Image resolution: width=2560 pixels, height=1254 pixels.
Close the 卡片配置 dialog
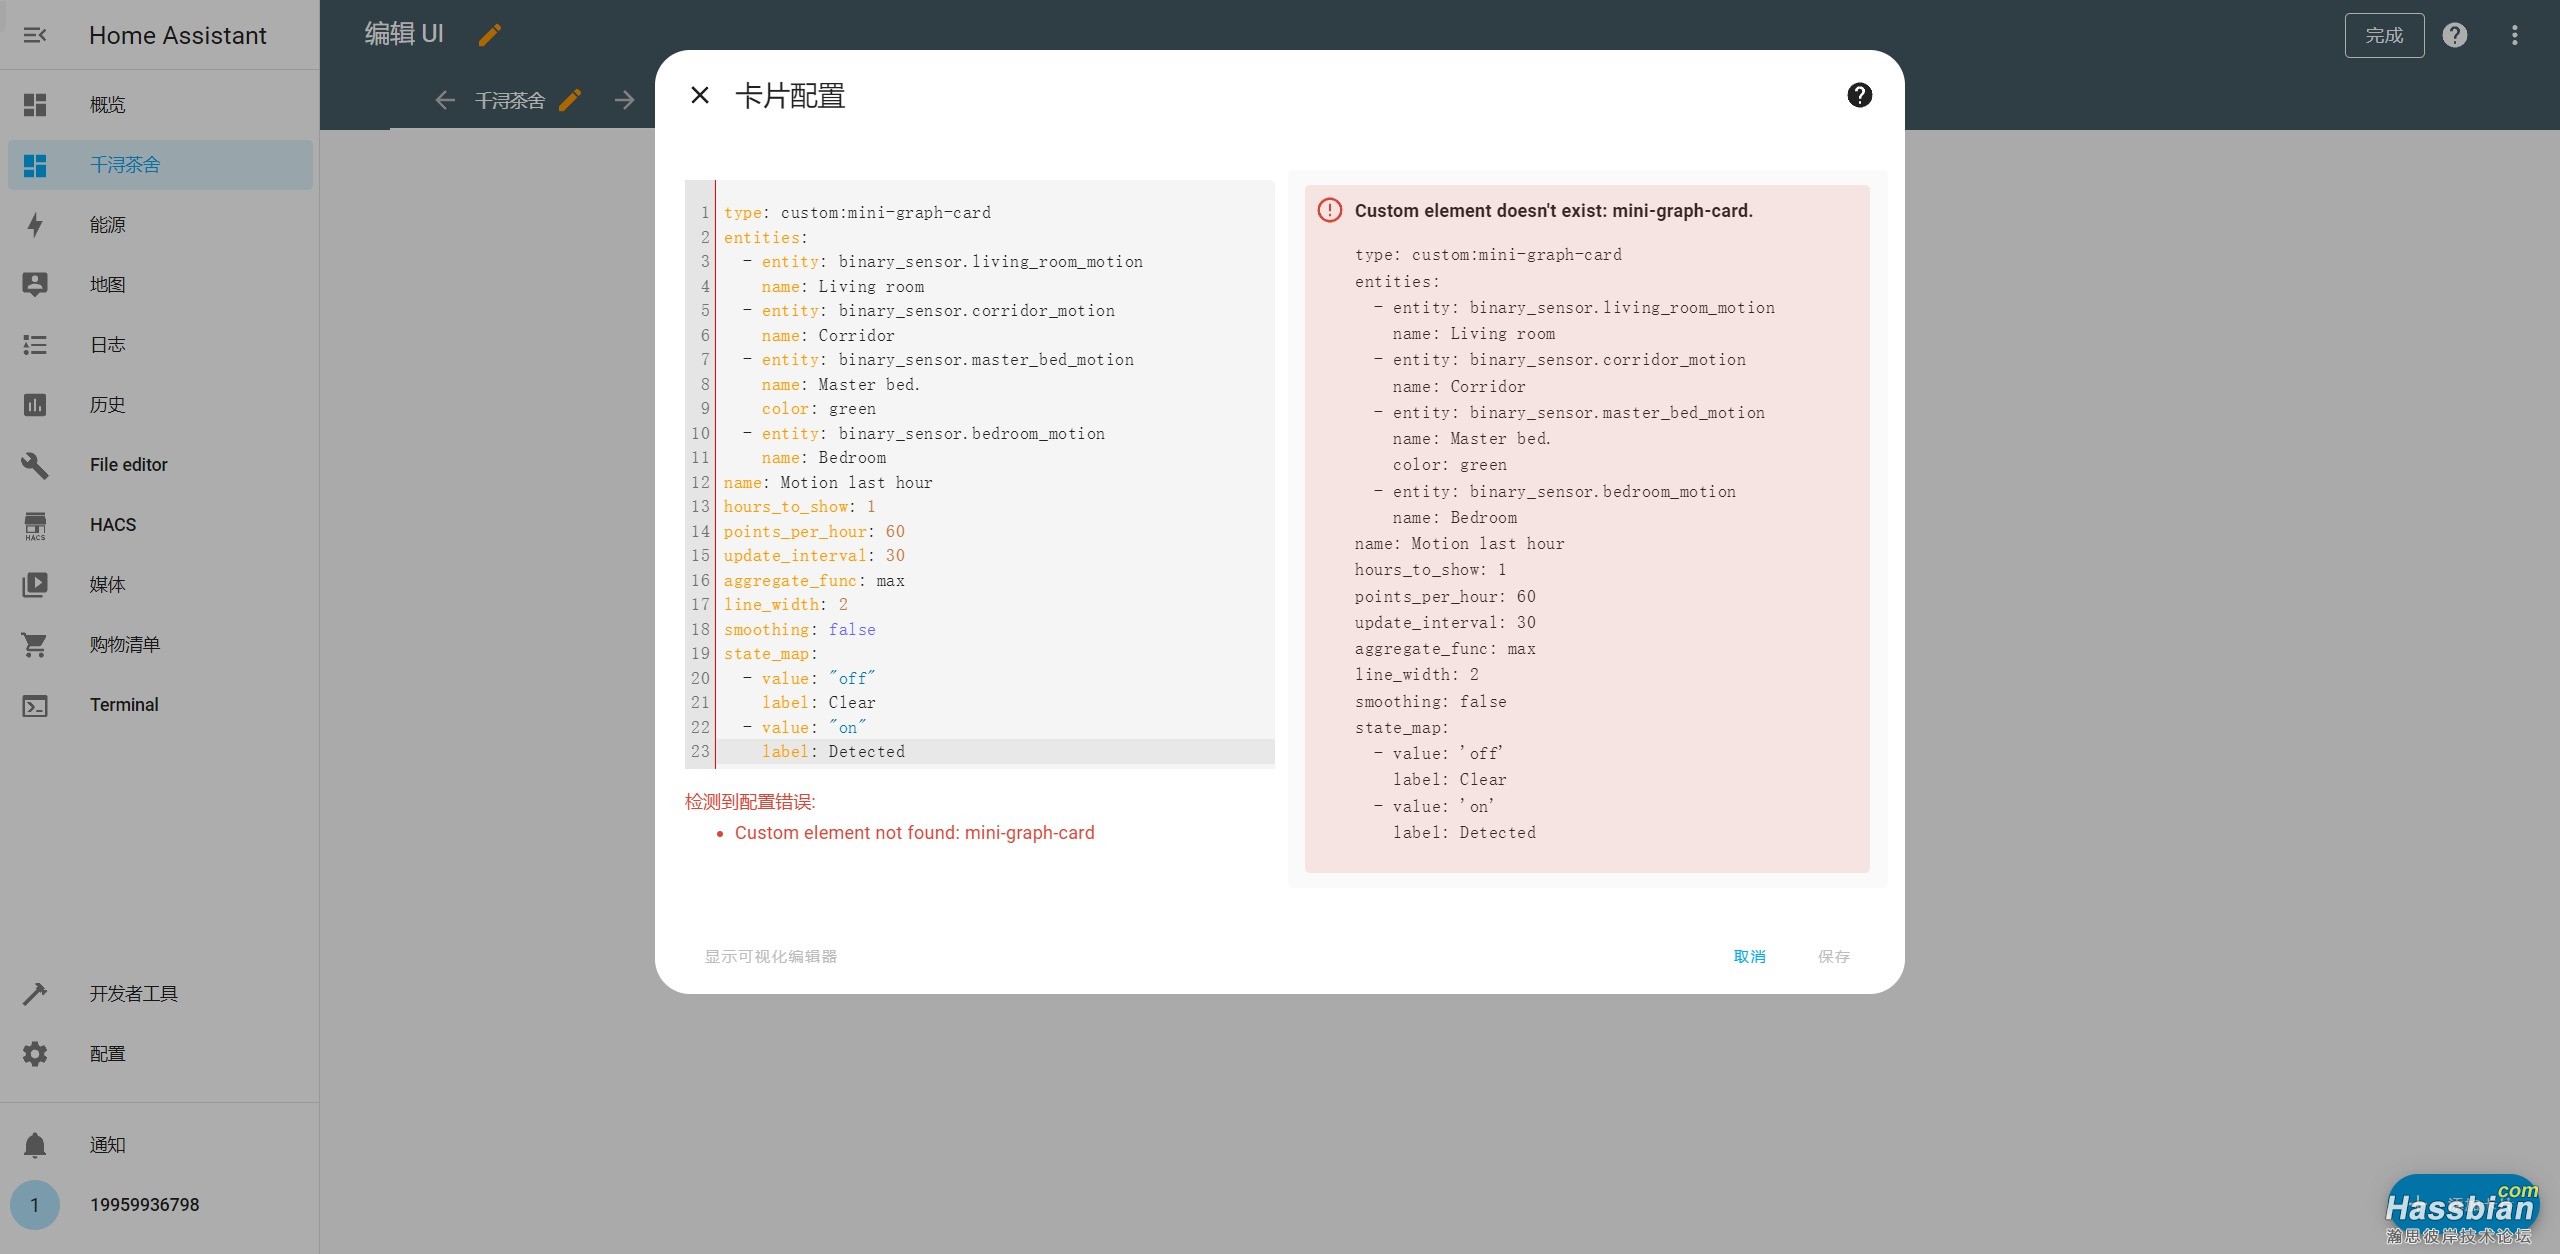pyautogui.click(x=700, y=95)
